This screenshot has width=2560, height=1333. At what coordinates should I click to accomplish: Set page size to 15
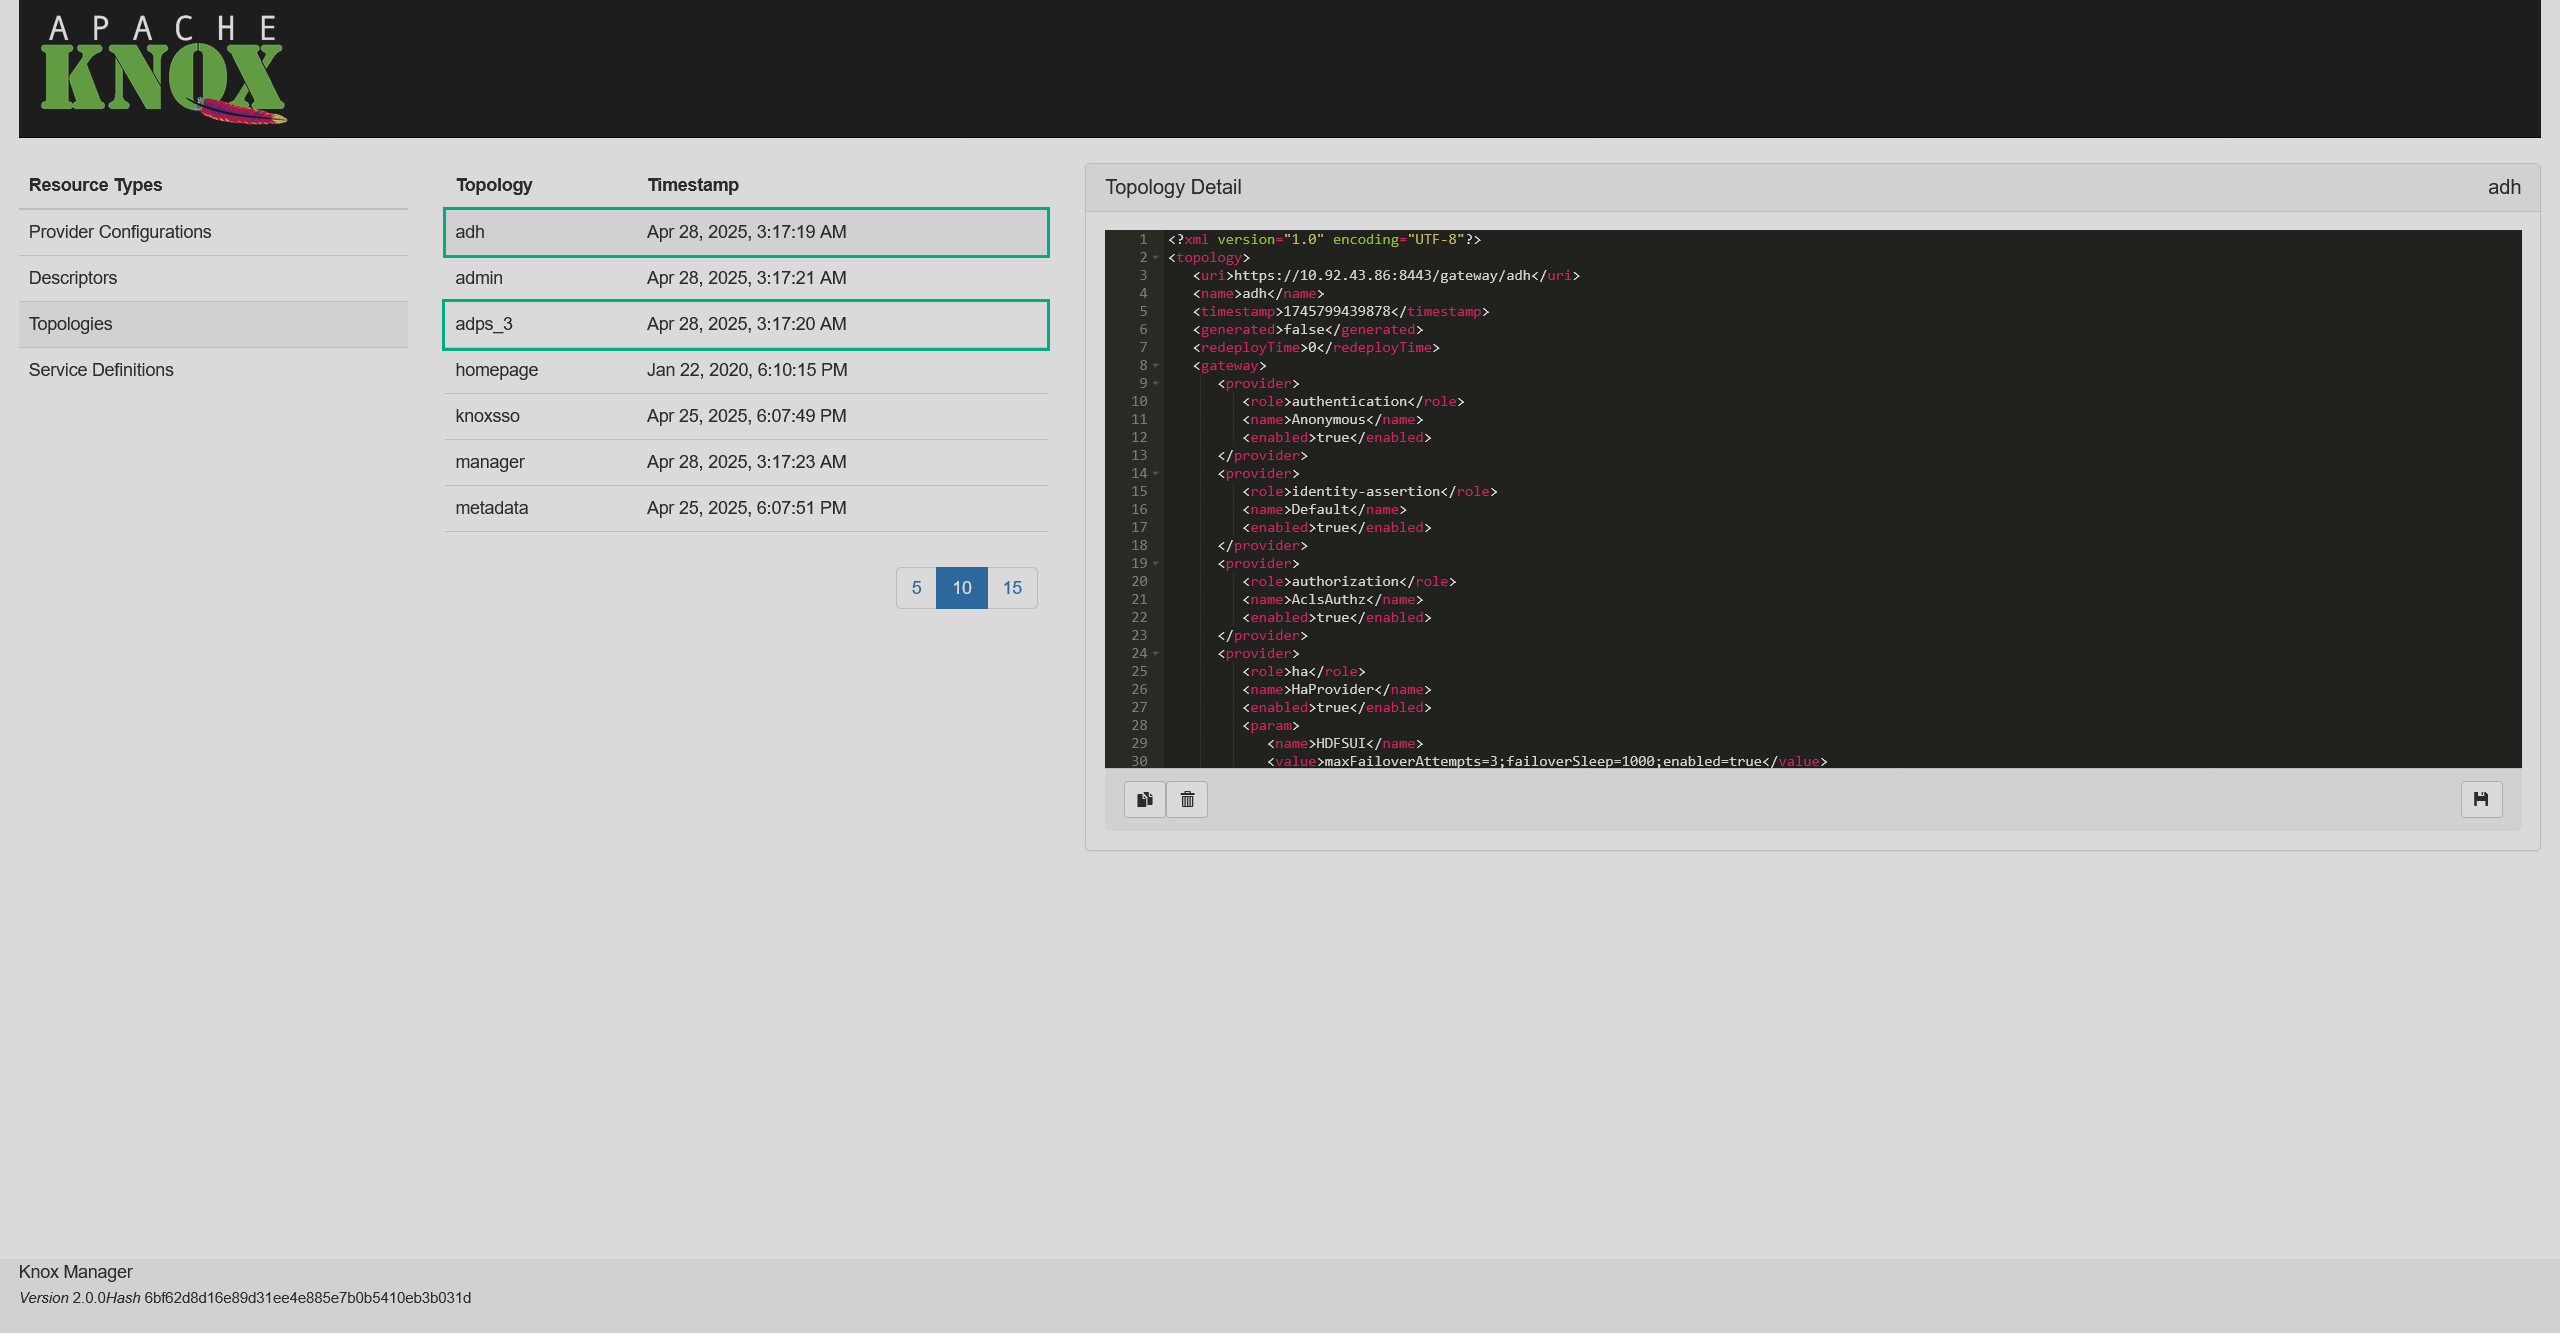coord(1012,588)
